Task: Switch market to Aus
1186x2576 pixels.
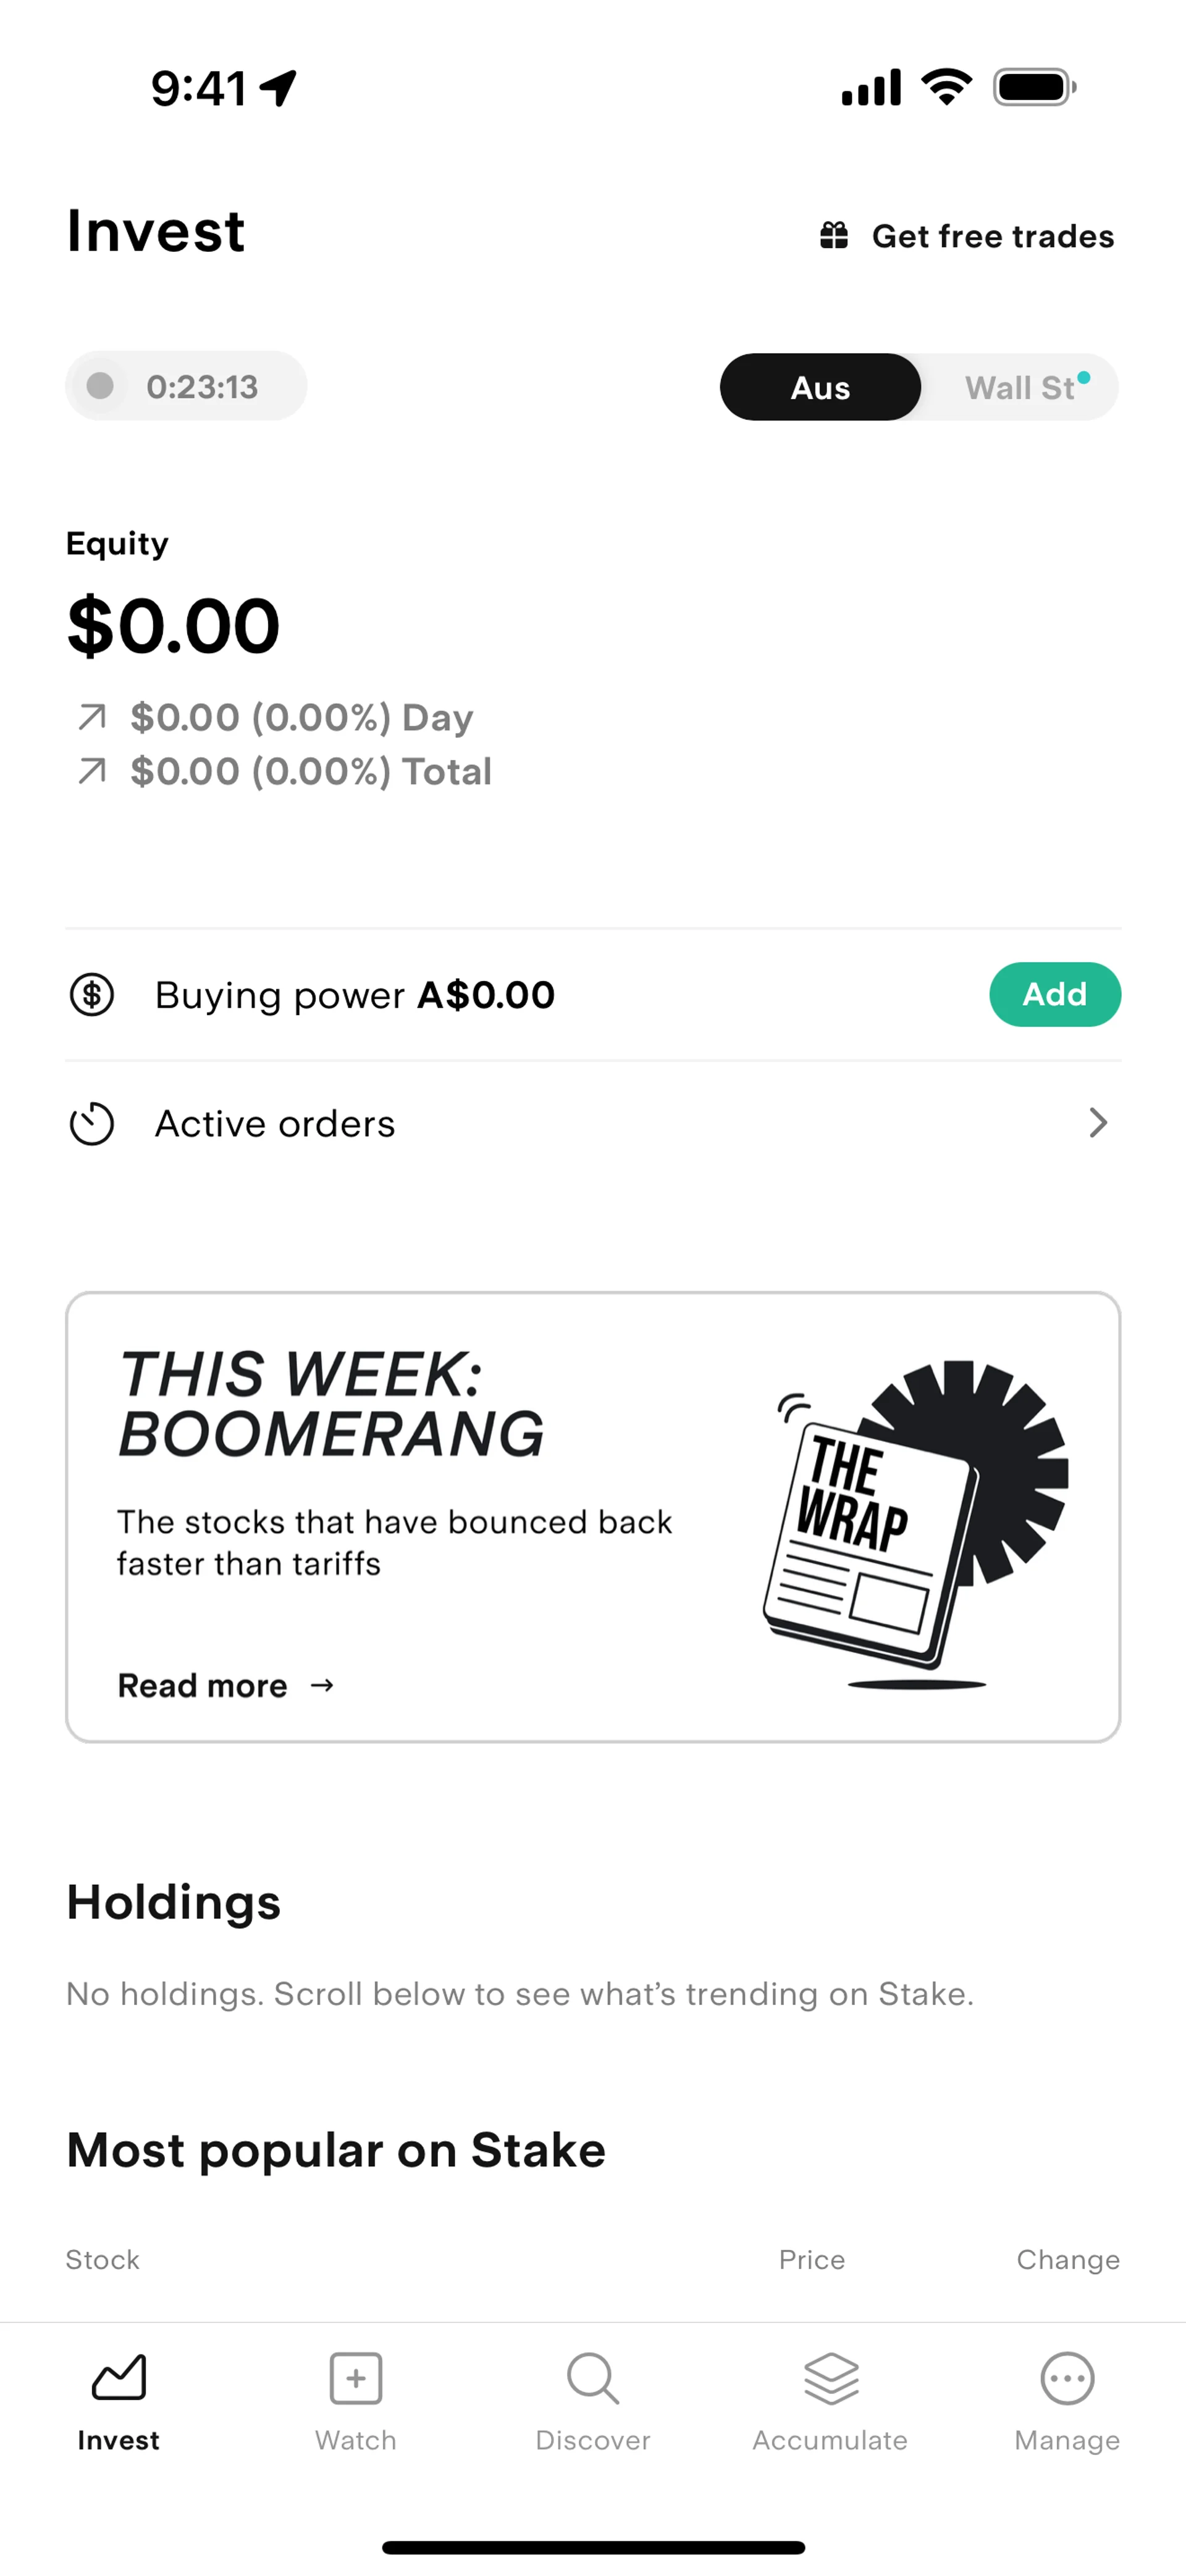Action: [x=820, y=388]
